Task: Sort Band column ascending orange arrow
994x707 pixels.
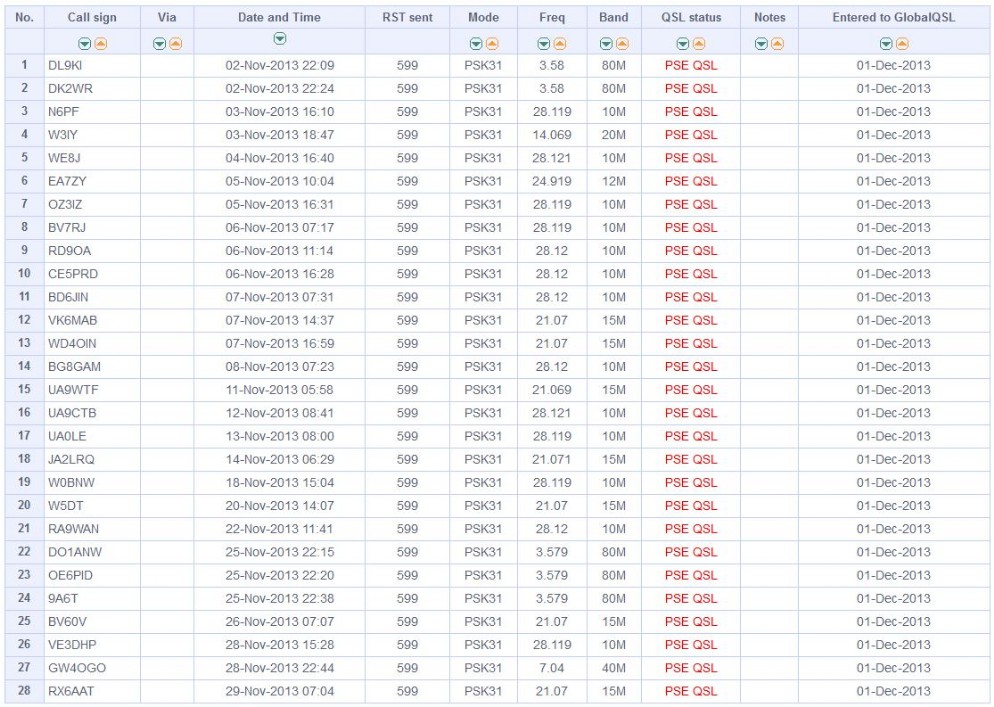Action: [x=622, y=44]
